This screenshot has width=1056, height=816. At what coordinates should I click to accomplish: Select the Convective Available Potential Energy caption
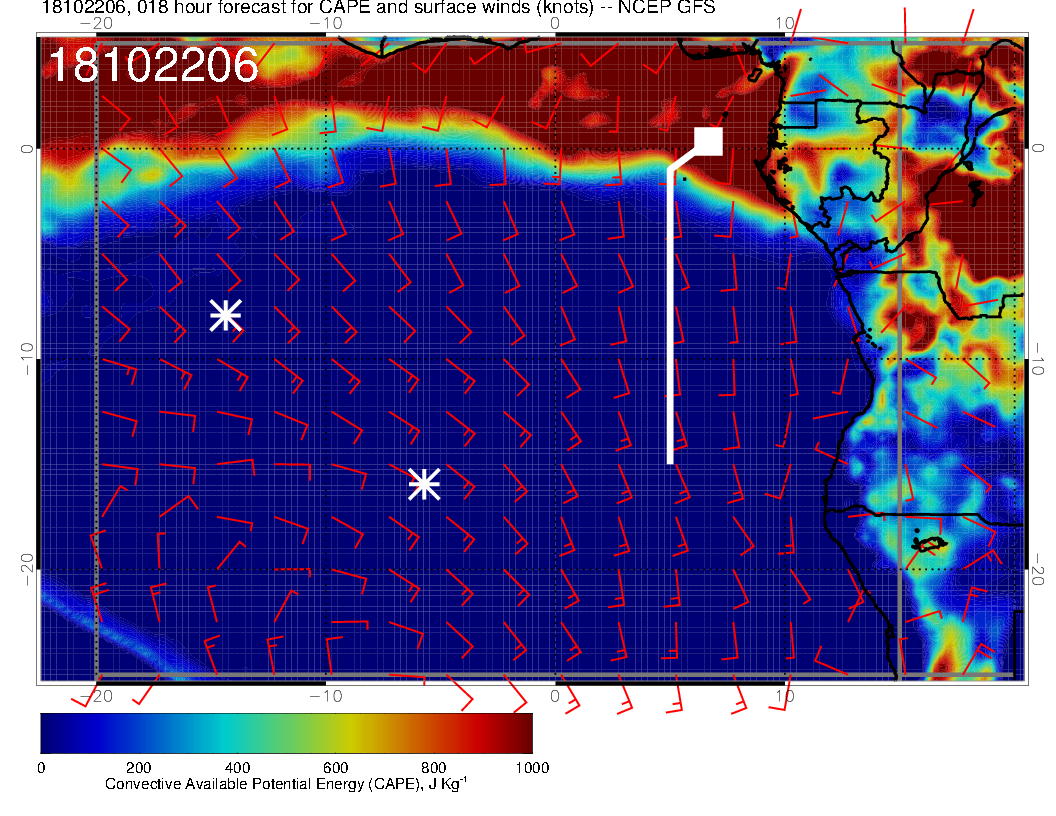coord(286,785)
